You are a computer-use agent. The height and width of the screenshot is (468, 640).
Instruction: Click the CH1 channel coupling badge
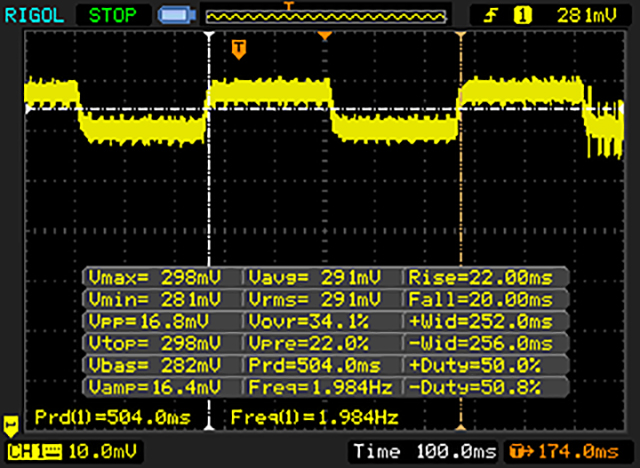click(35, 452)
